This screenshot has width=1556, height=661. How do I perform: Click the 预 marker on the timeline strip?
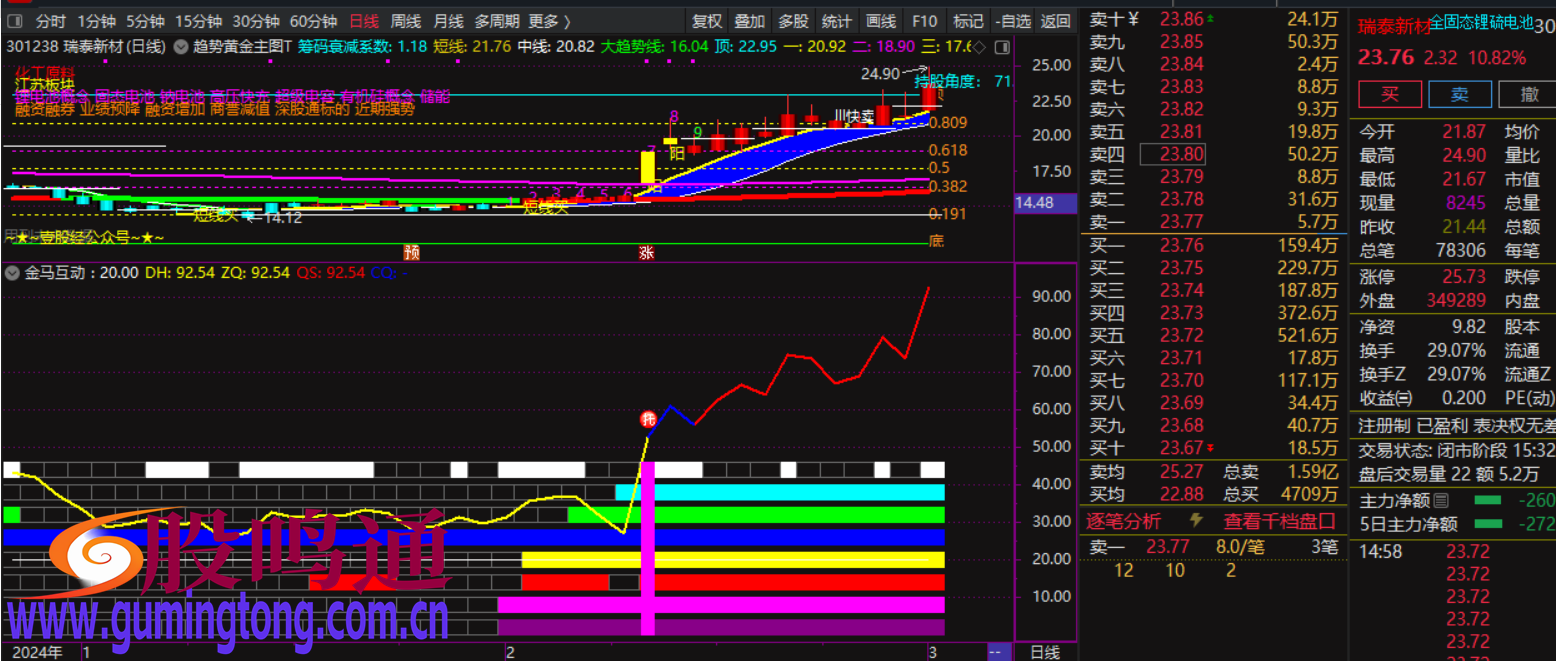[x=411, y=253]
